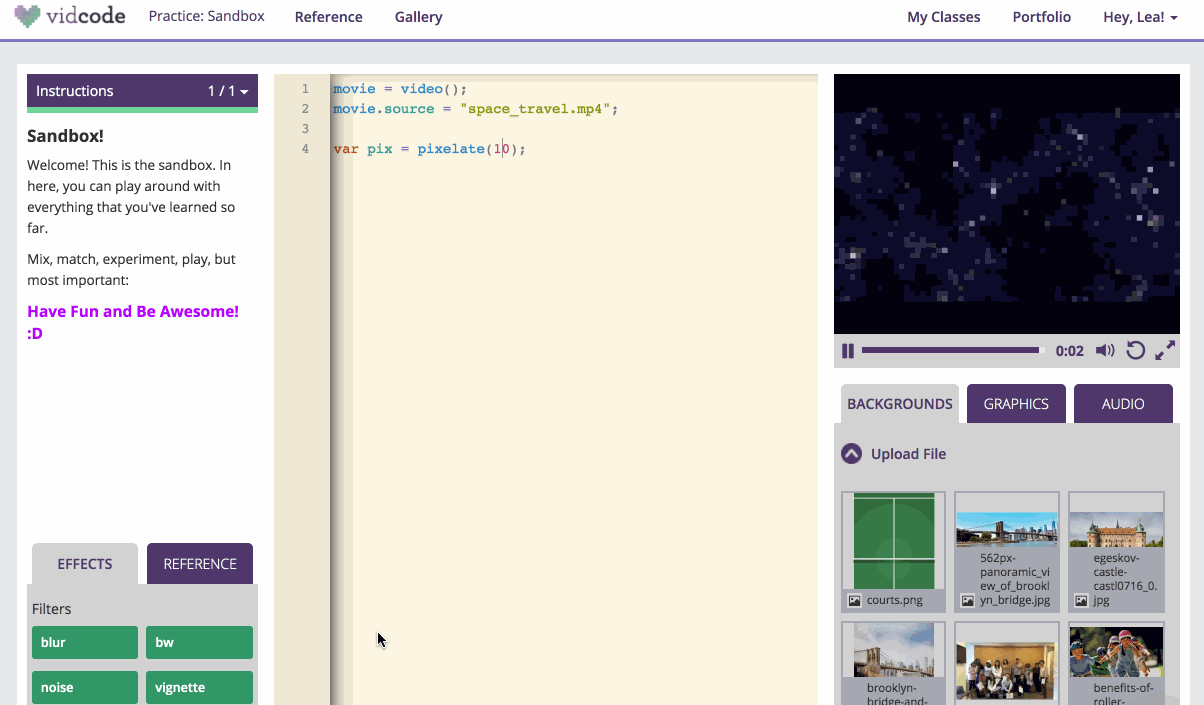1204x705 pixels.
Task: Click the Upload File label
Action: coord(908,454)
